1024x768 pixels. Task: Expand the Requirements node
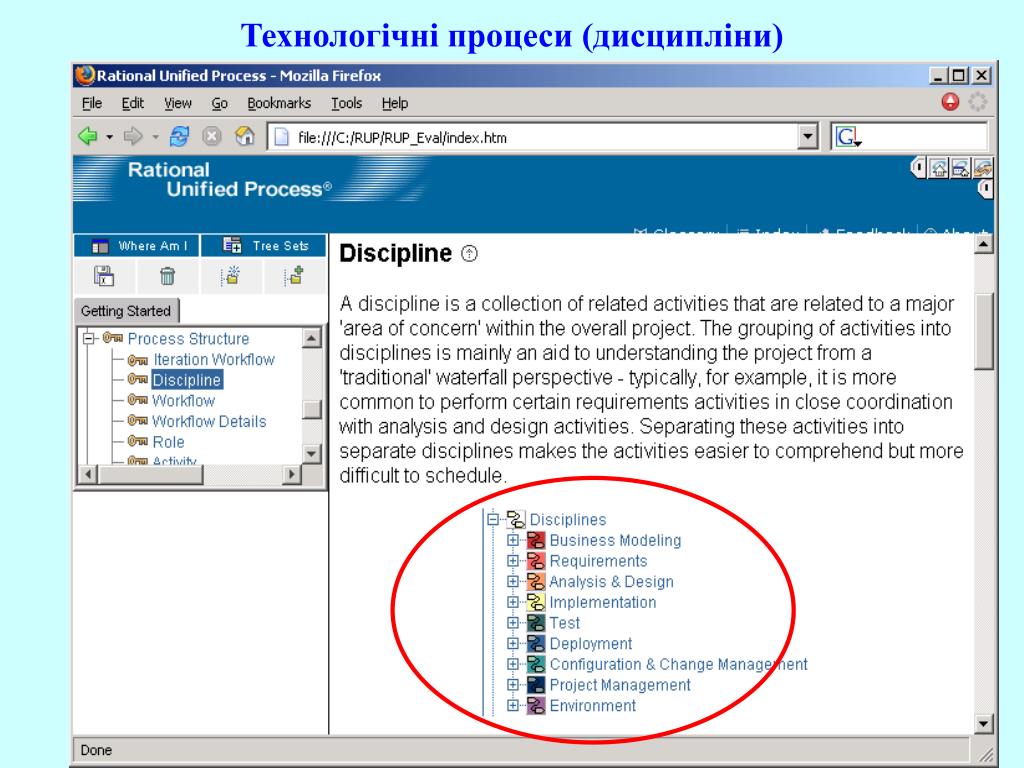(x=513, y=561)
